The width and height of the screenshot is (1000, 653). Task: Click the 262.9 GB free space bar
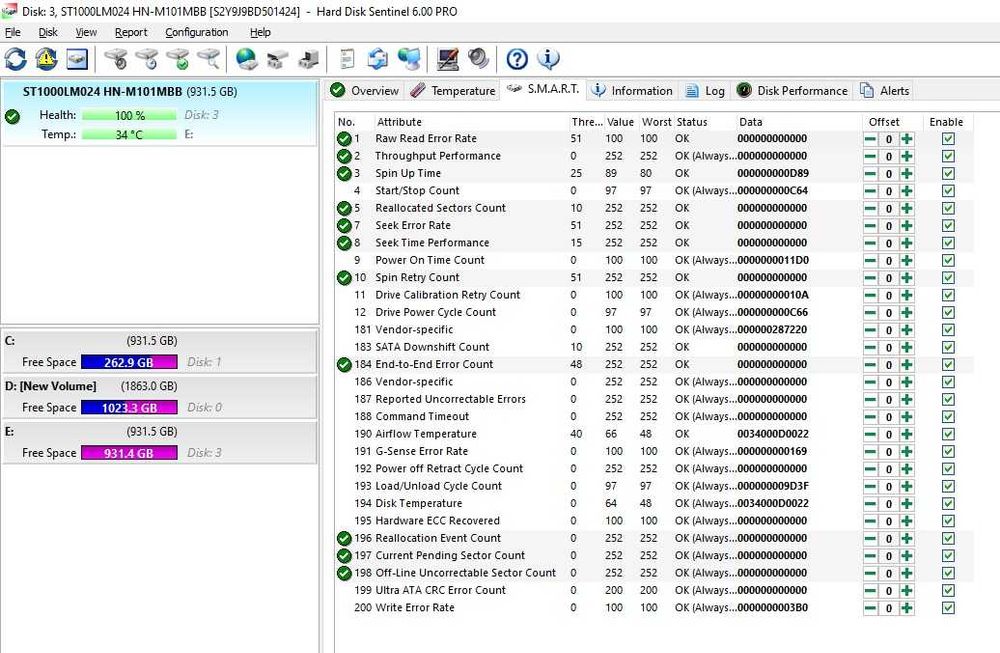[129, 362]
